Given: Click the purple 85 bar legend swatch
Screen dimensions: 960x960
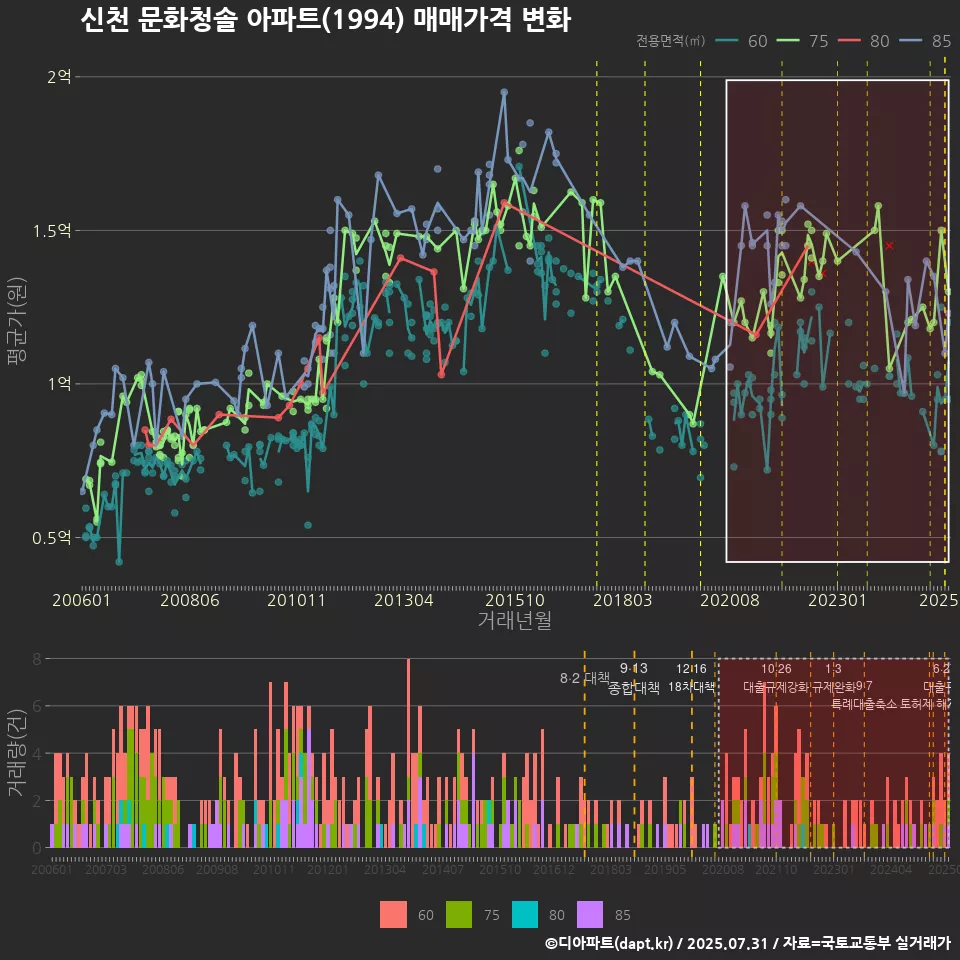Looking at the screenshot, I should (x=590, y=915).
